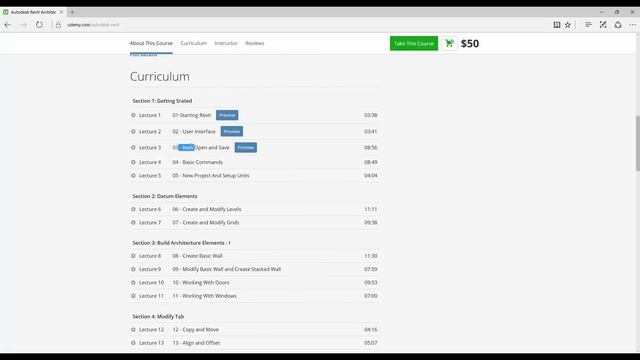The width and height of the screenshot is (640, 360).
Task: Open the Reviews tab
Action: pos(255,43)
